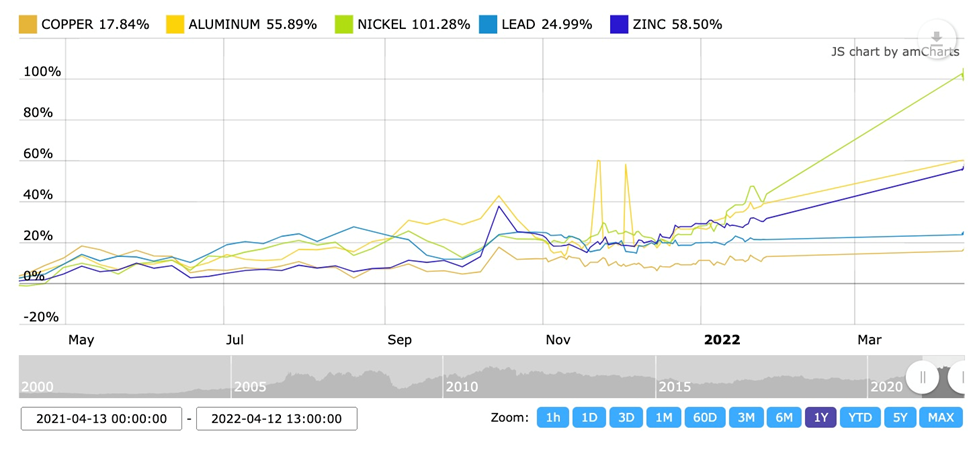Choose the 3M zoom button

[746, 418]
